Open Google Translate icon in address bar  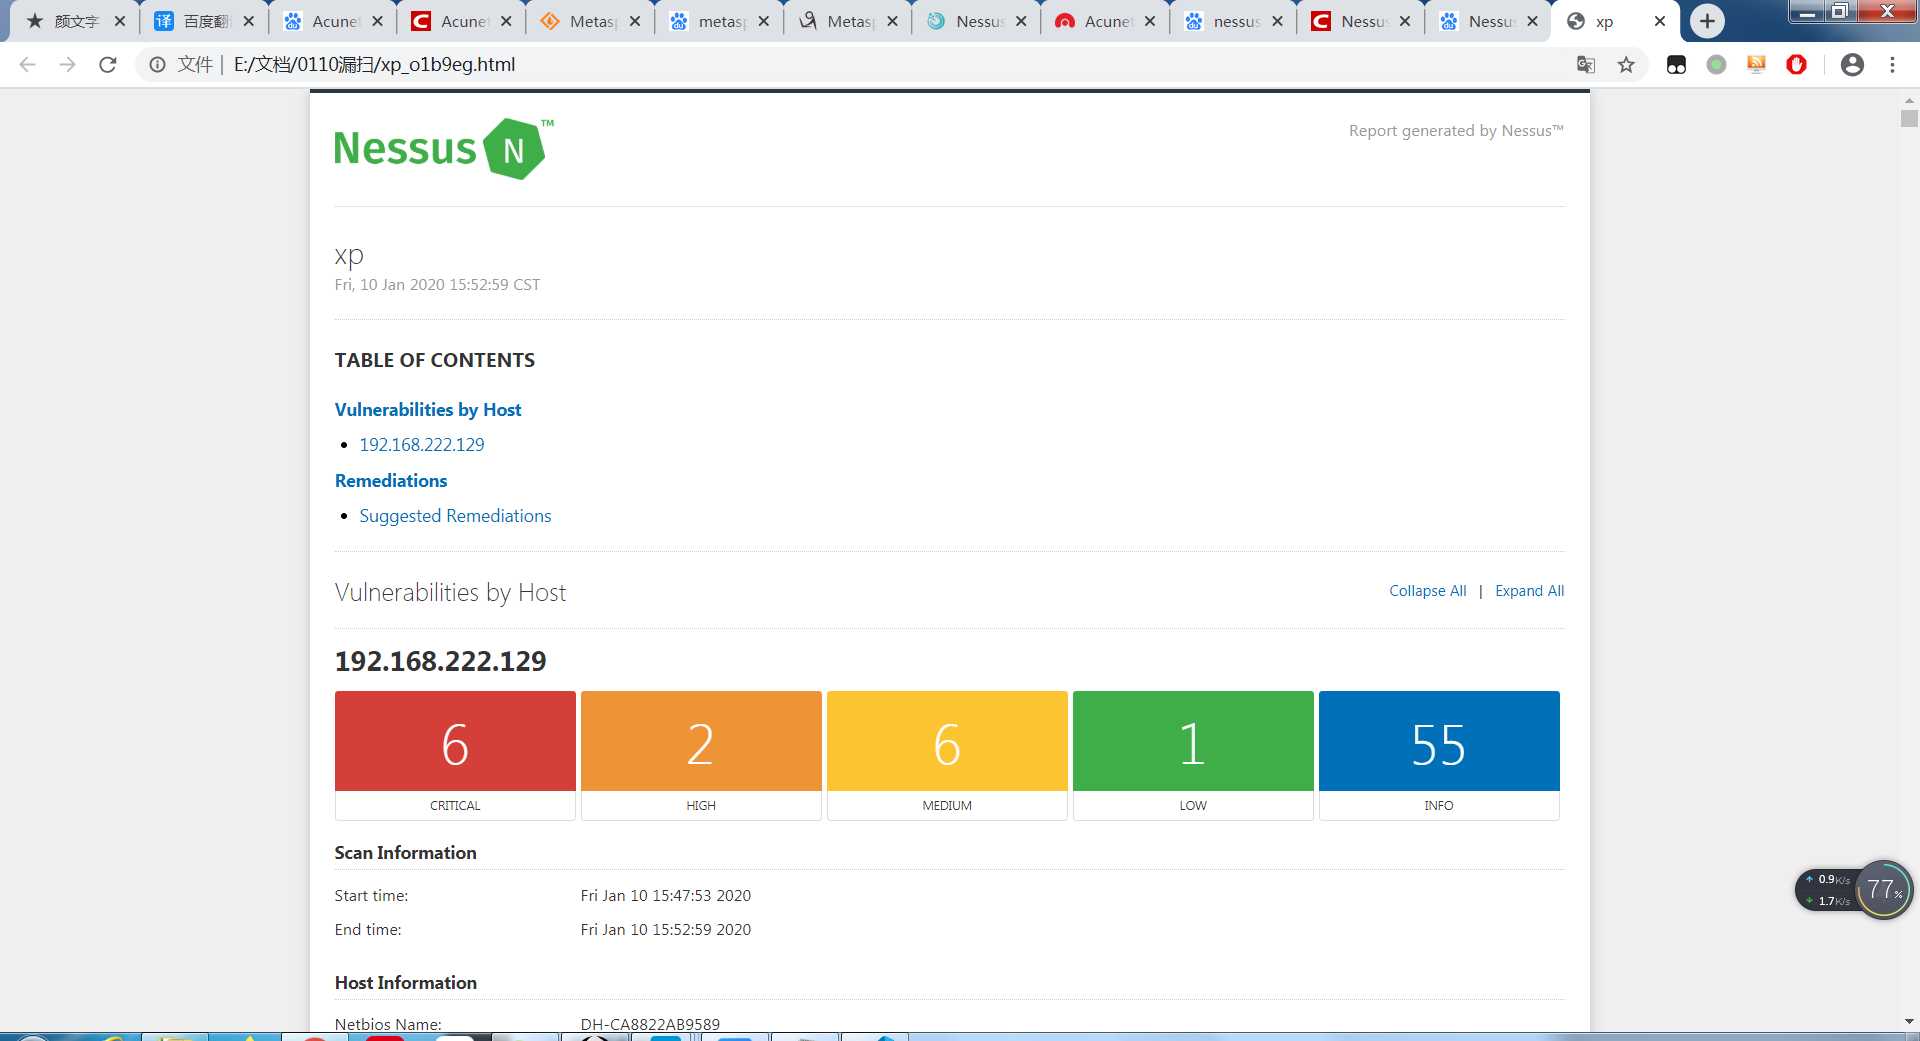[x=1586, y=65]
